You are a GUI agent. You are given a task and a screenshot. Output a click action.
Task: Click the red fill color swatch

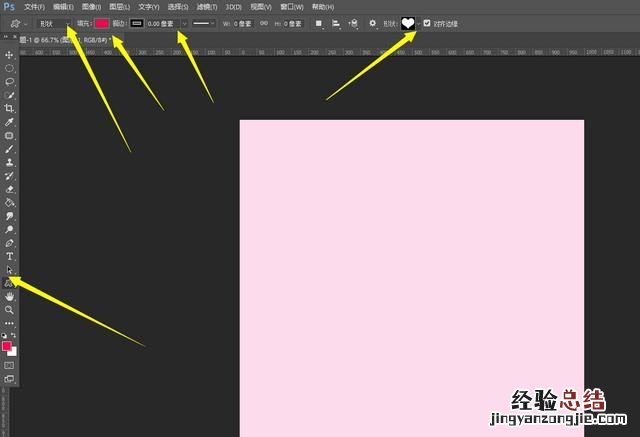(102, 23)
